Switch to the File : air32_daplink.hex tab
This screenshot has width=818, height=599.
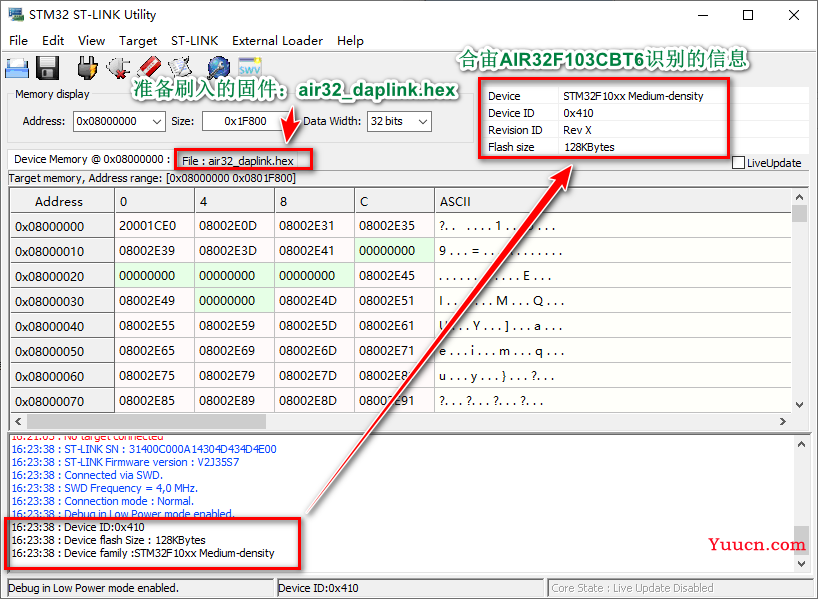pos(237,161)
